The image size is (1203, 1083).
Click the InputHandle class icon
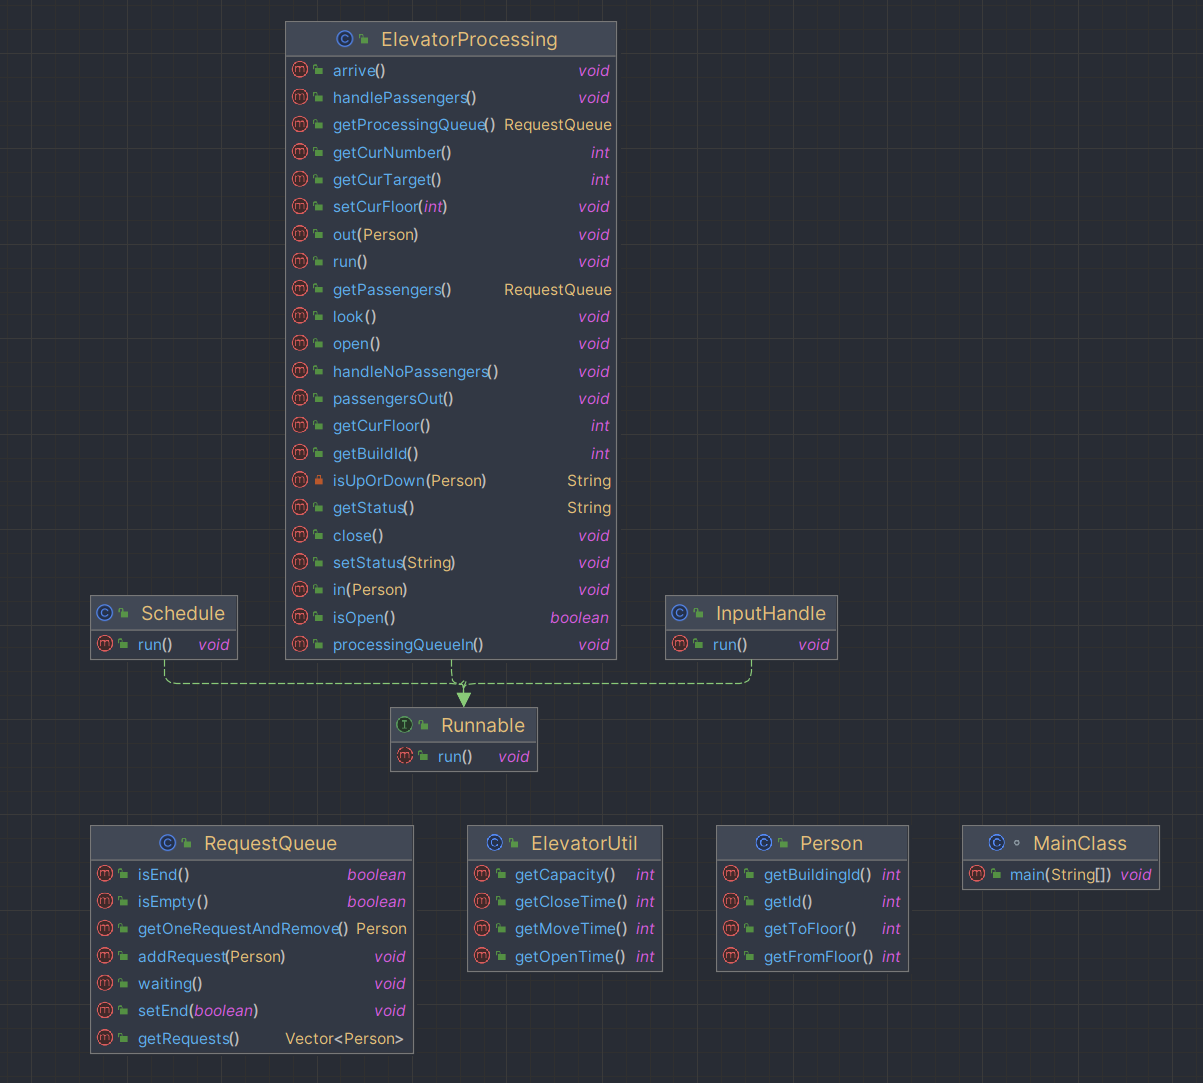pyautogui.click(x=680, y=613)
